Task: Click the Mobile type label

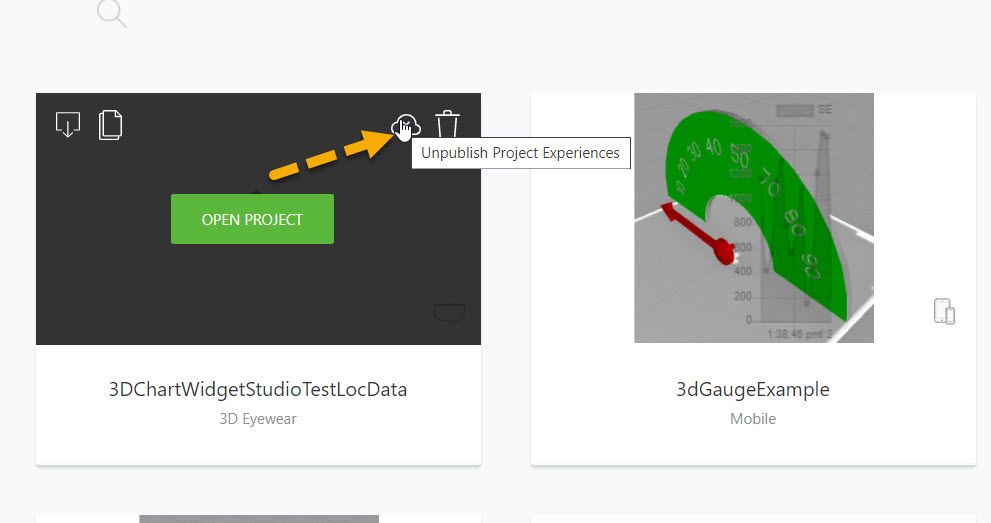Action: click(x=753, y=419)
